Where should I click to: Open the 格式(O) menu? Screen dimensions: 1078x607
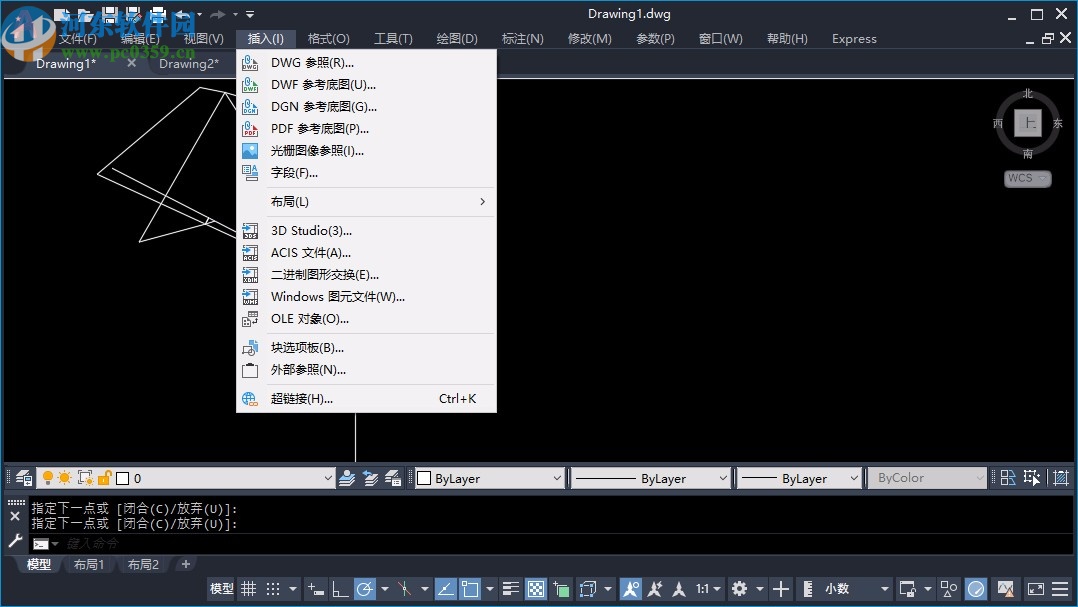click(328, 38)
